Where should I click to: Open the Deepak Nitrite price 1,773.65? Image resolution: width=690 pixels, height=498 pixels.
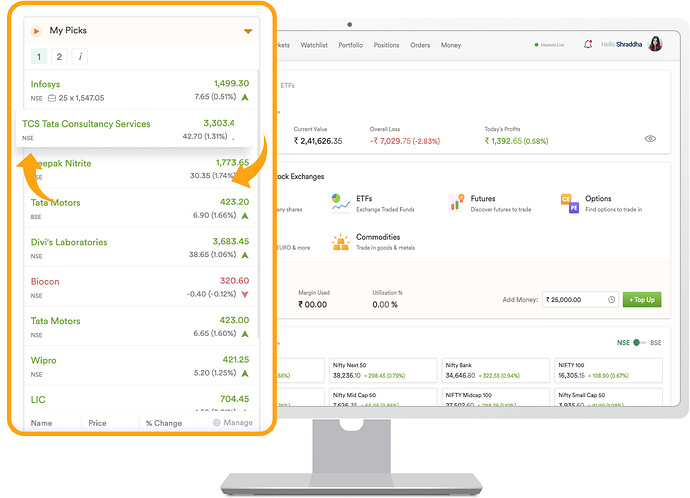(x=232, y=163)
